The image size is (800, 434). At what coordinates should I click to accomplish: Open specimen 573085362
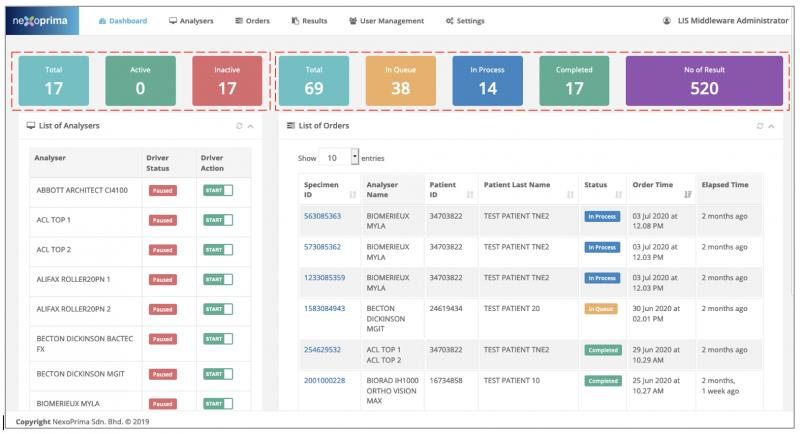point(322,246)
